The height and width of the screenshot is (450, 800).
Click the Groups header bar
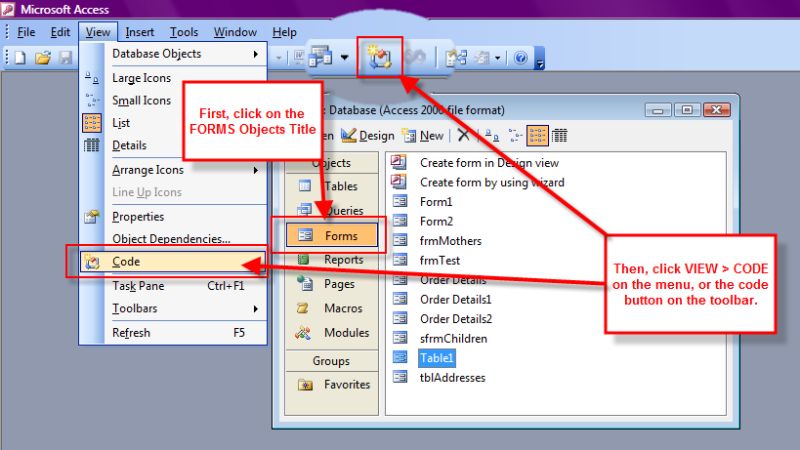(332, 361)
